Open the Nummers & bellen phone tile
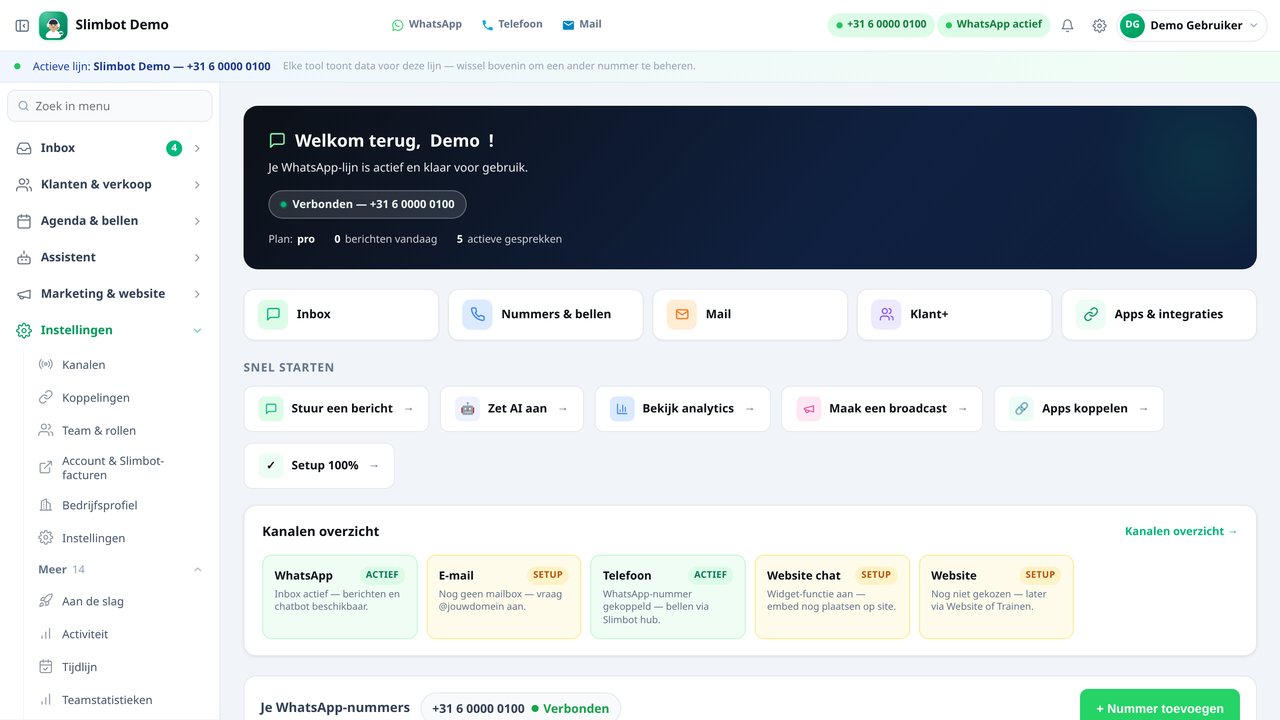1280x720 pixels. coord(546,314)
